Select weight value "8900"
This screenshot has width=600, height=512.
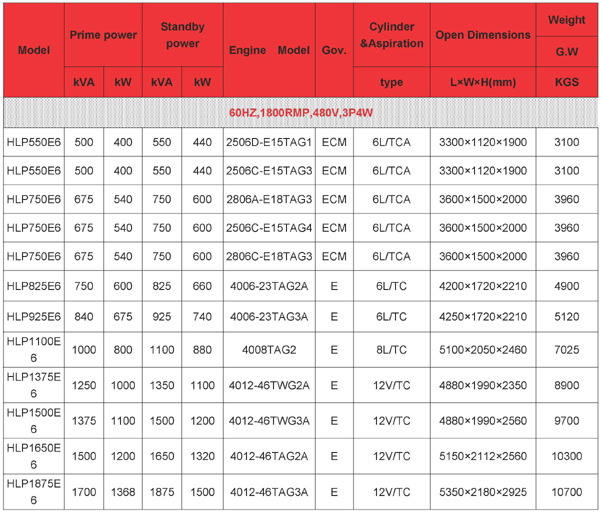pos(567,385)
